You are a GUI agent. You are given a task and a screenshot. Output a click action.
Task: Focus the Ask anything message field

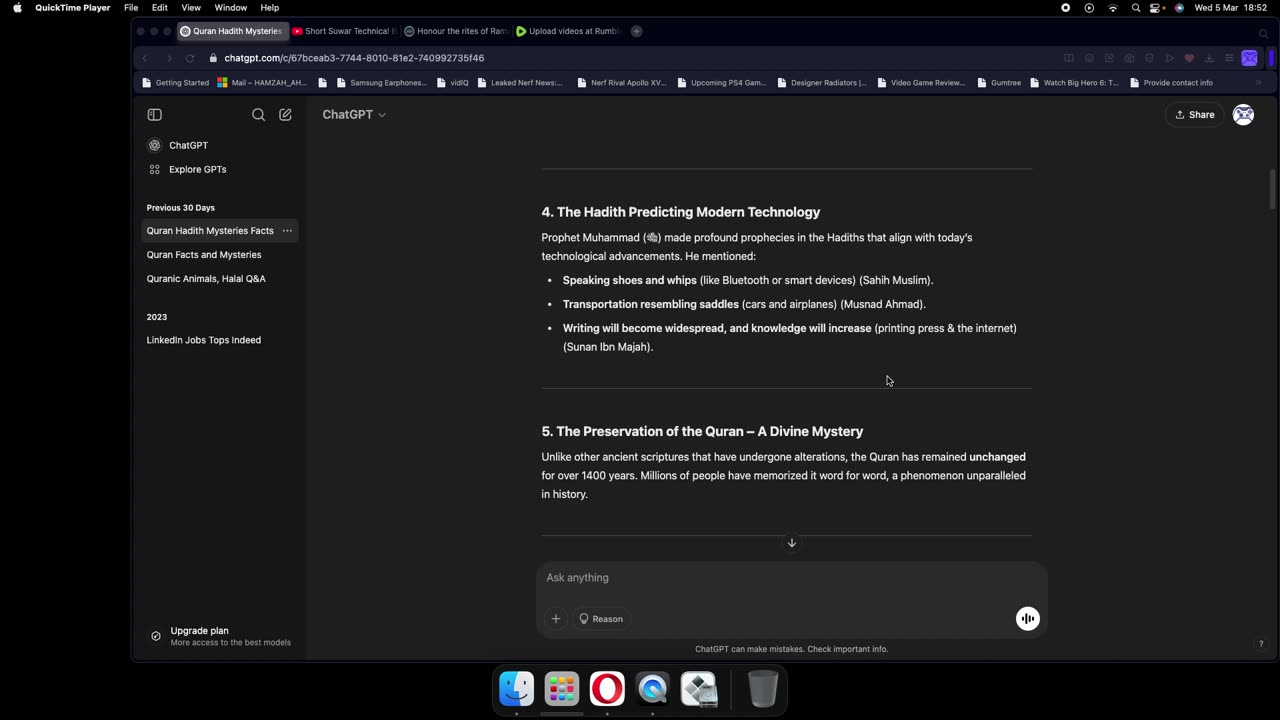(791, 578)
